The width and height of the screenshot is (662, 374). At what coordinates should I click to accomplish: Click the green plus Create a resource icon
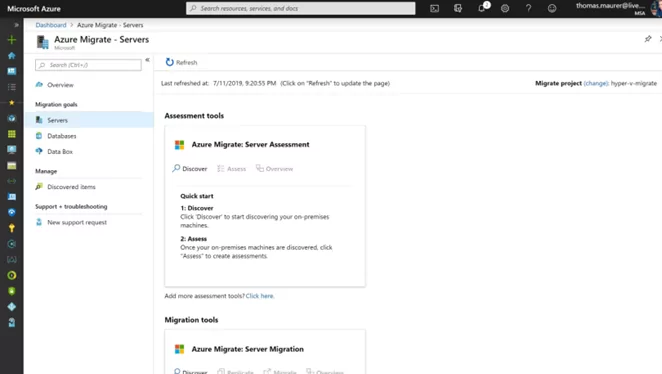12,40
